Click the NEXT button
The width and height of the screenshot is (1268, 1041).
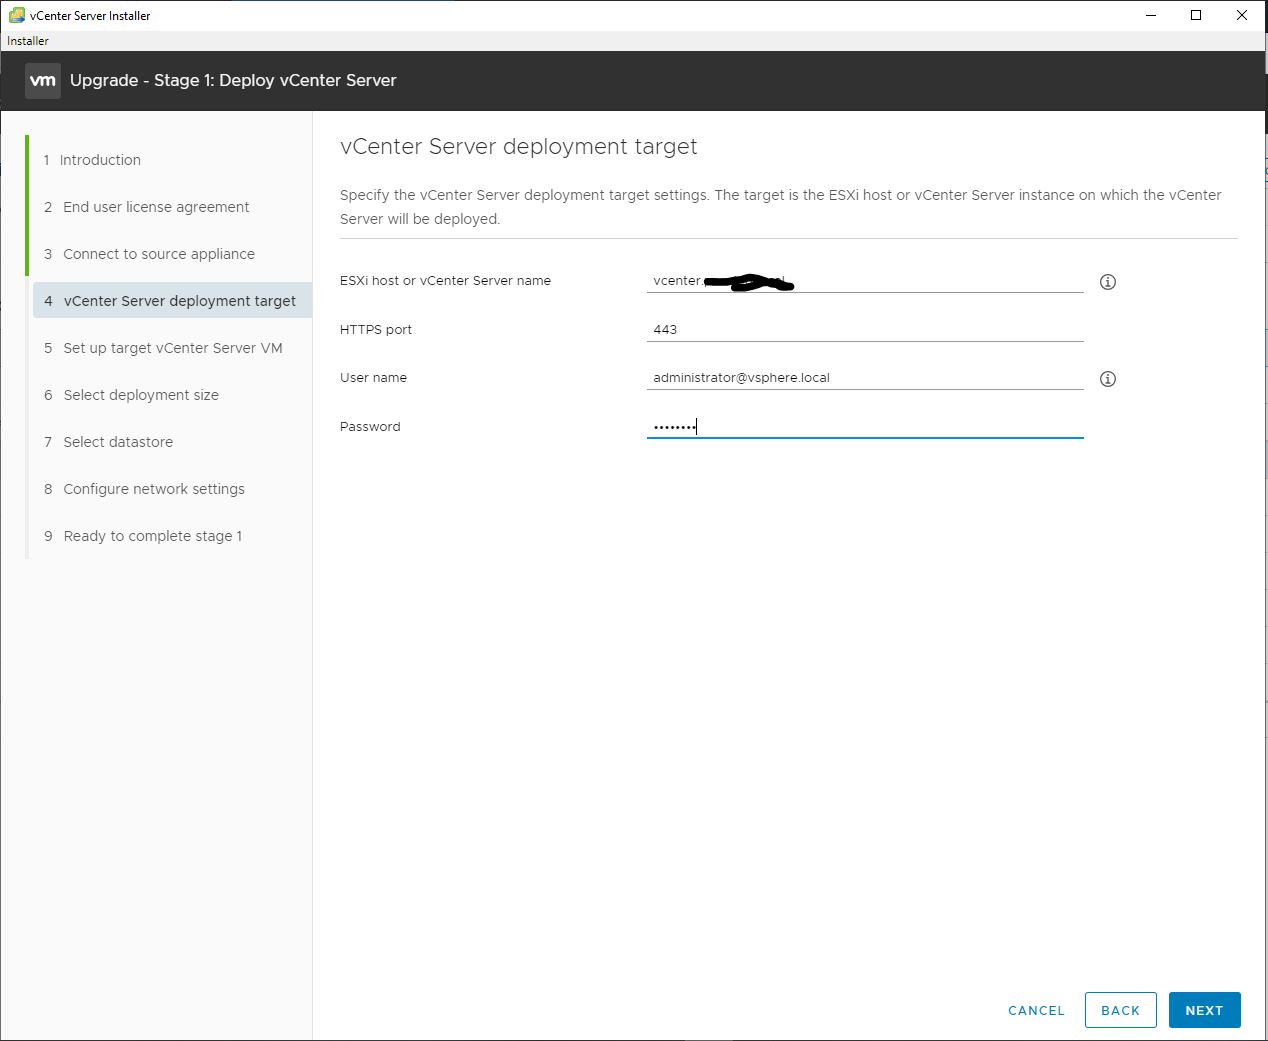1204,1010
